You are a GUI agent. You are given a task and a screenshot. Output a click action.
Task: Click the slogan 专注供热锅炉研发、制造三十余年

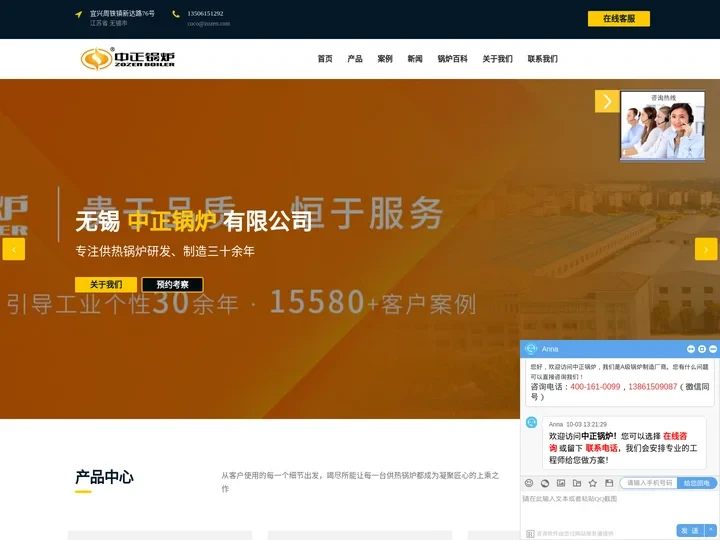pos(165,251)
